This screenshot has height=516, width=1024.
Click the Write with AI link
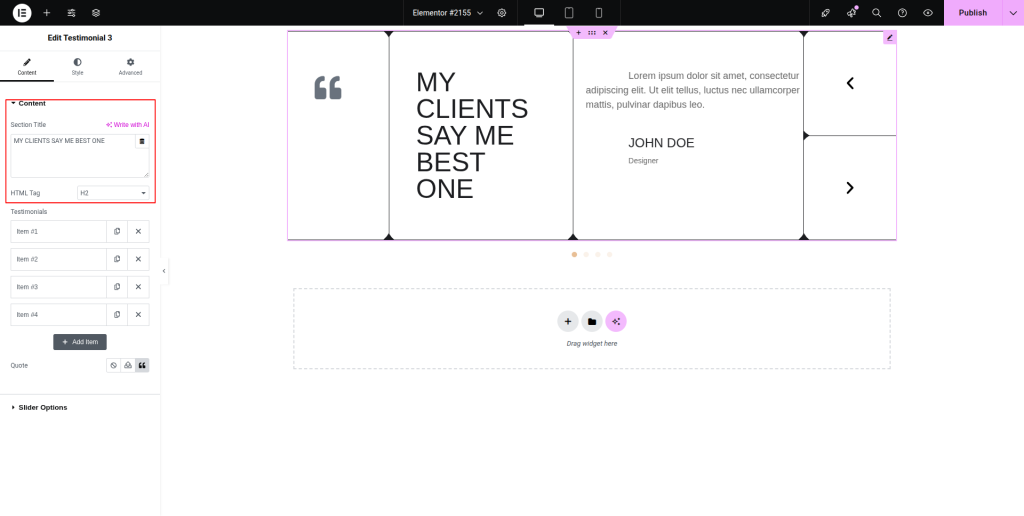(x=127, y=124)
